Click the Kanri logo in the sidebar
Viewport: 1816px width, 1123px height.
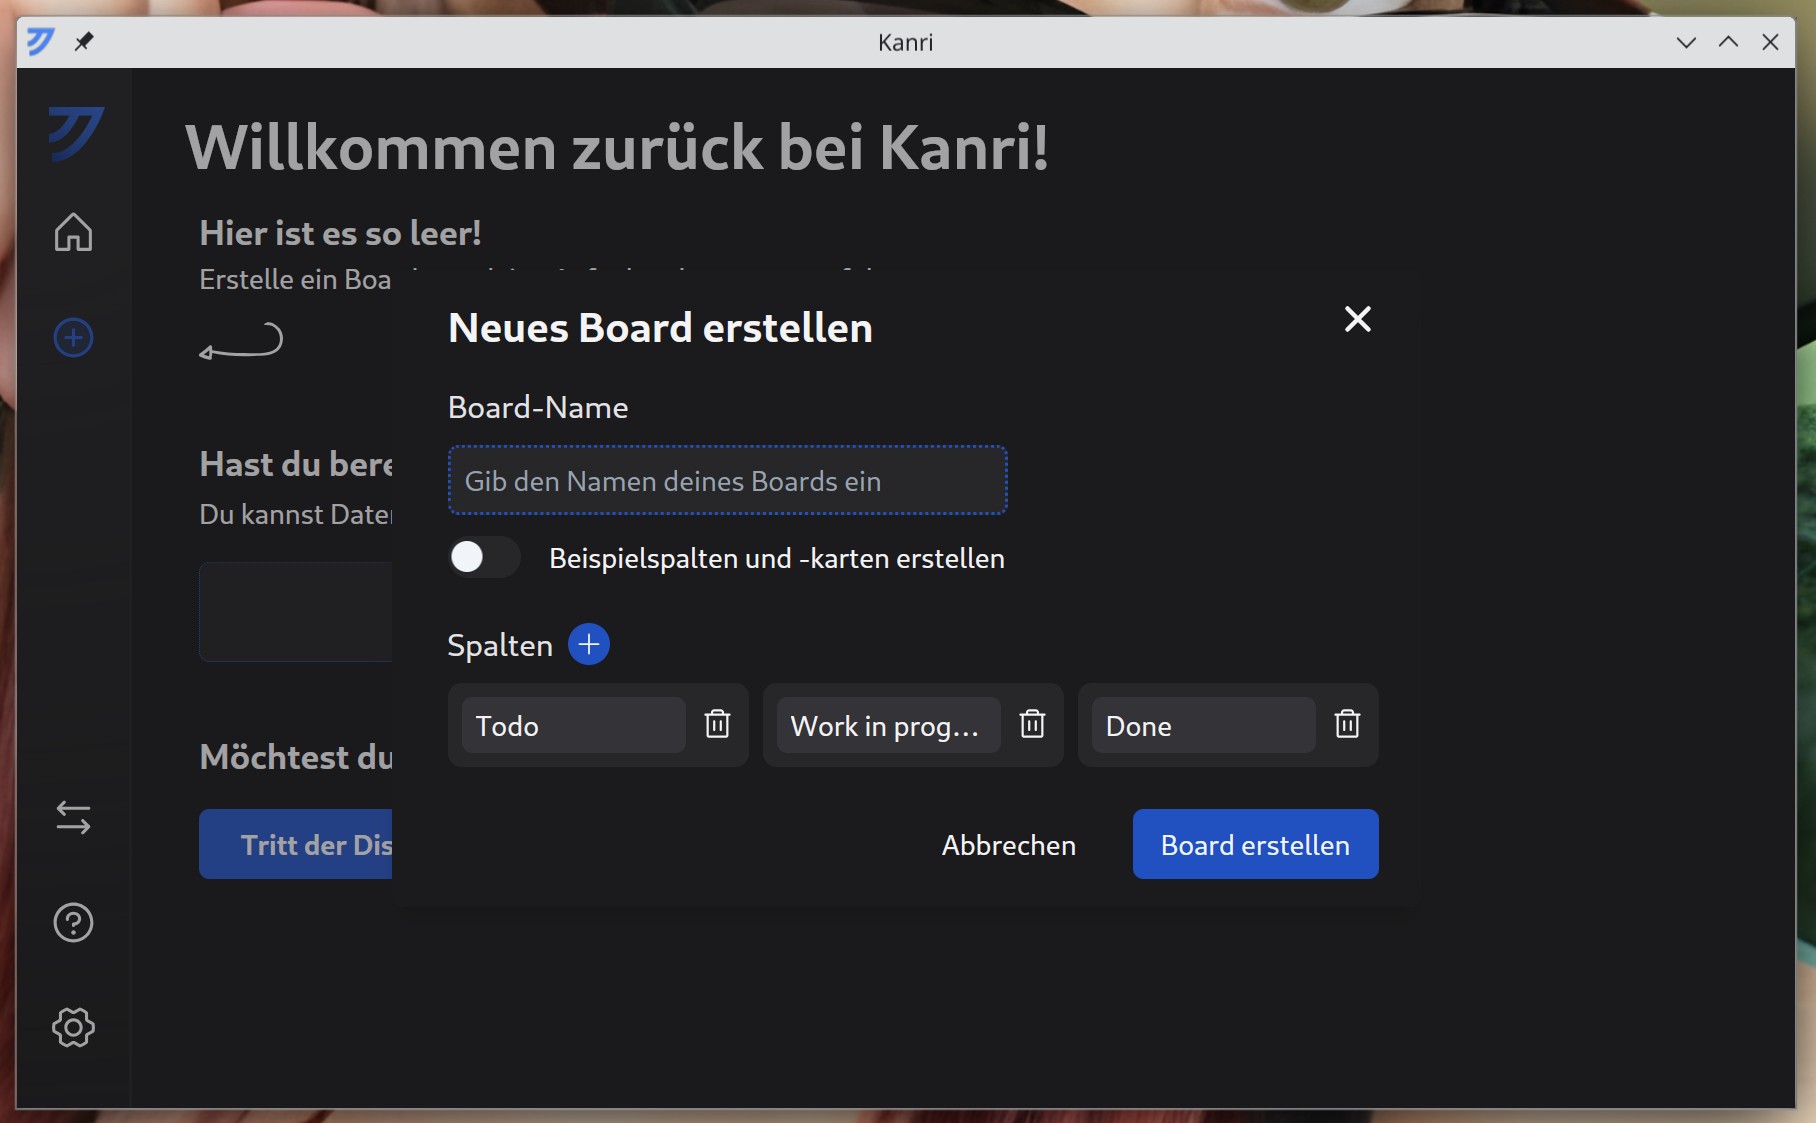tap(76, 133)
